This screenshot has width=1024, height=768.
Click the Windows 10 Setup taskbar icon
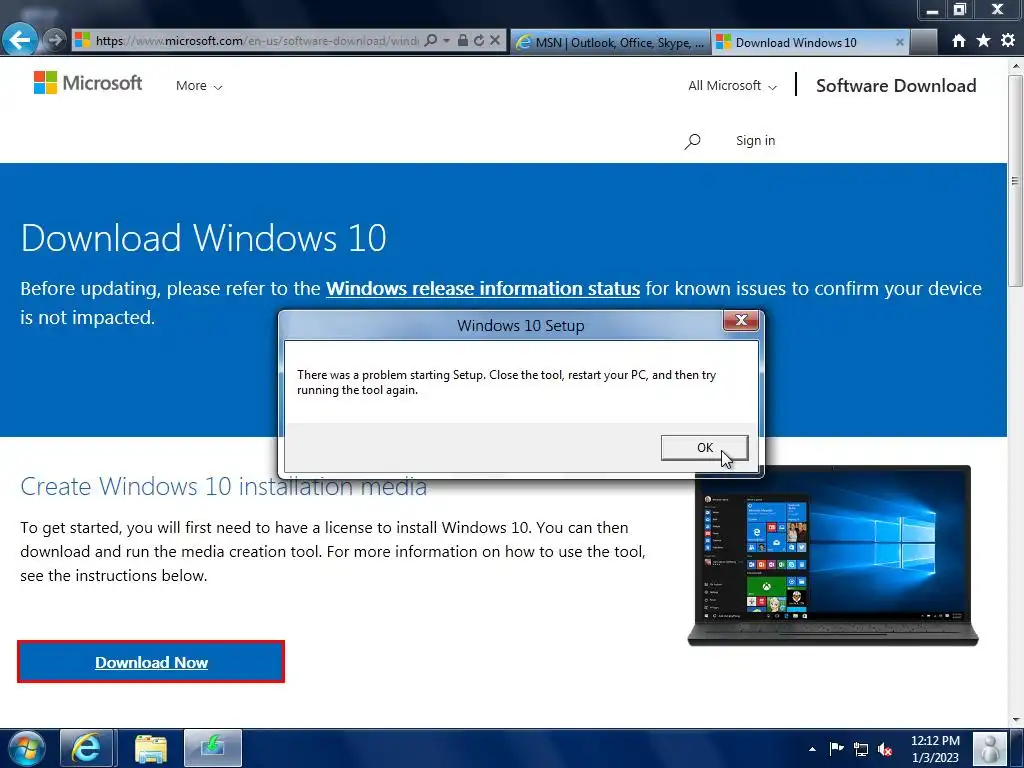coord(213,748)
